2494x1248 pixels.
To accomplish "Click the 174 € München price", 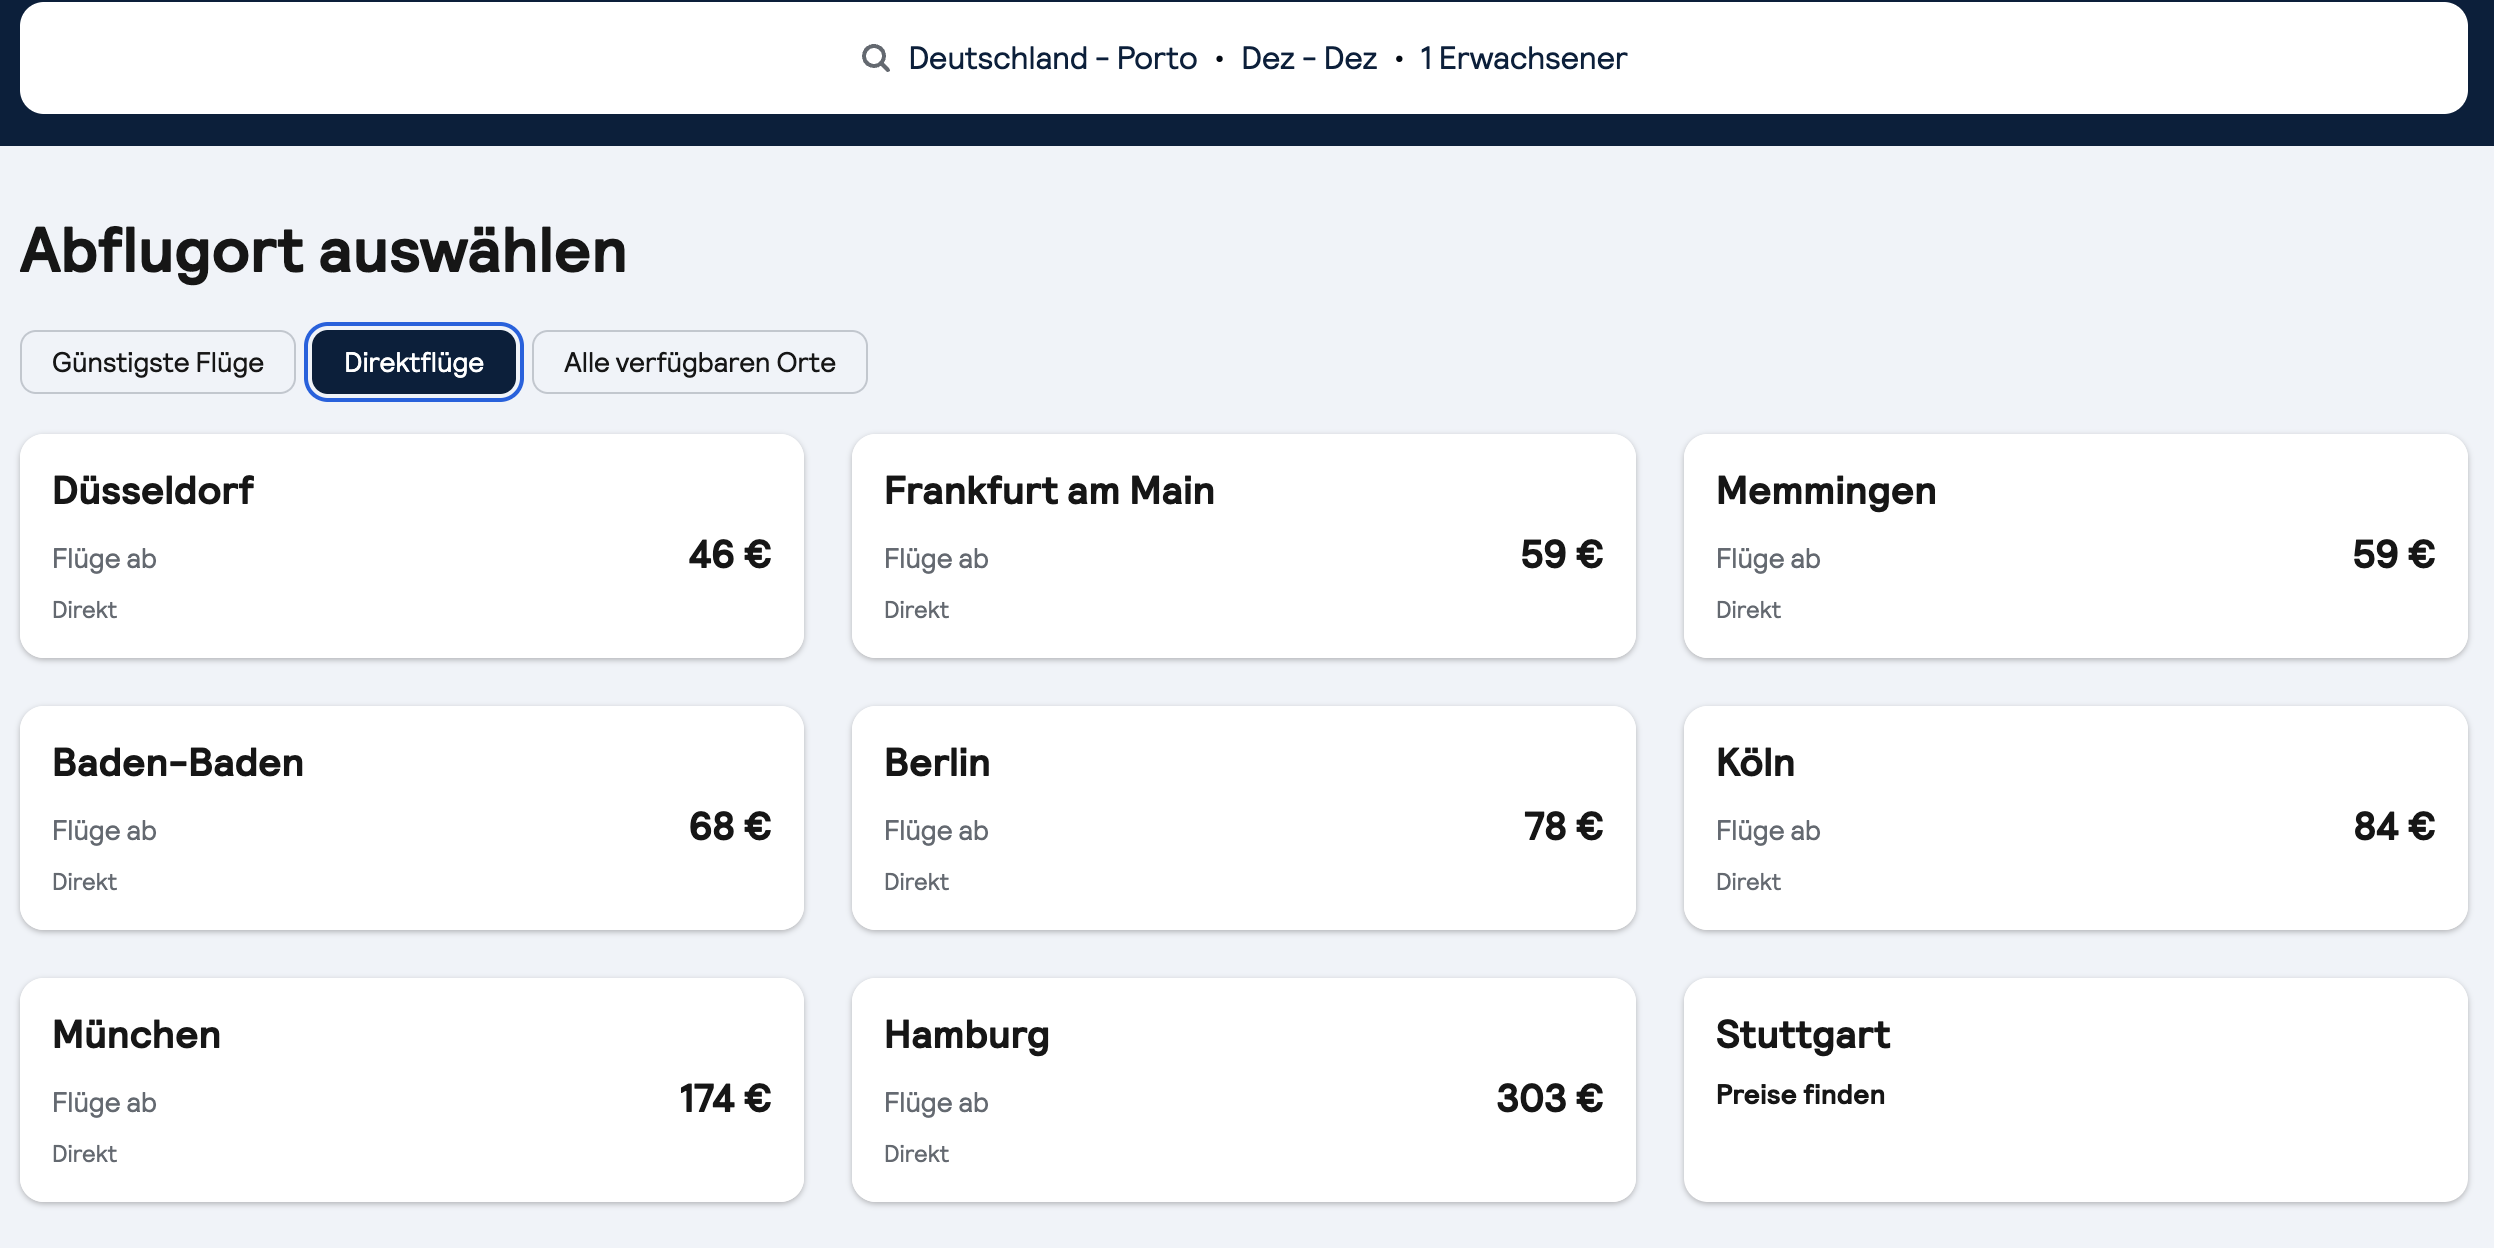I will click(x=725, y=1099).
